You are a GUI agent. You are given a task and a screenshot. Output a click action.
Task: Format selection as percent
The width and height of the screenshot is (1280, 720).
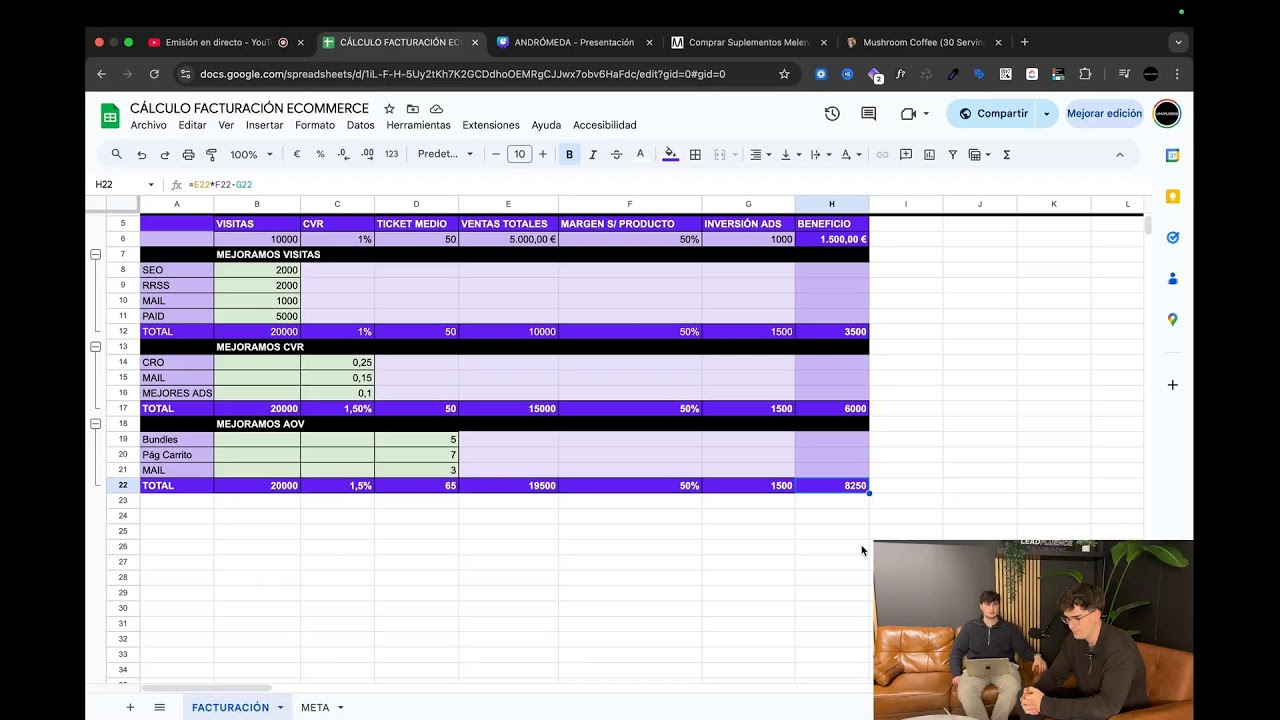click(x=320, y=155)
